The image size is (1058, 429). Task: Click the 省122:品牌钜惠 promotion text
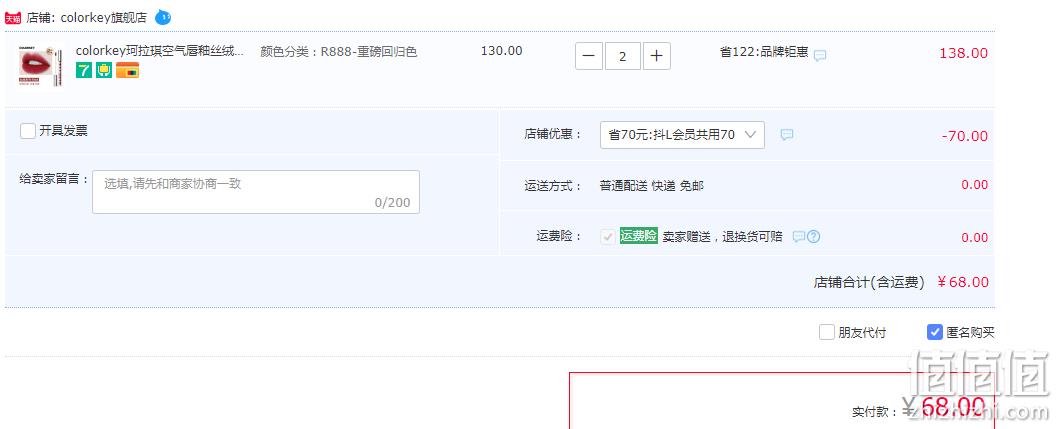pos(764,51)
